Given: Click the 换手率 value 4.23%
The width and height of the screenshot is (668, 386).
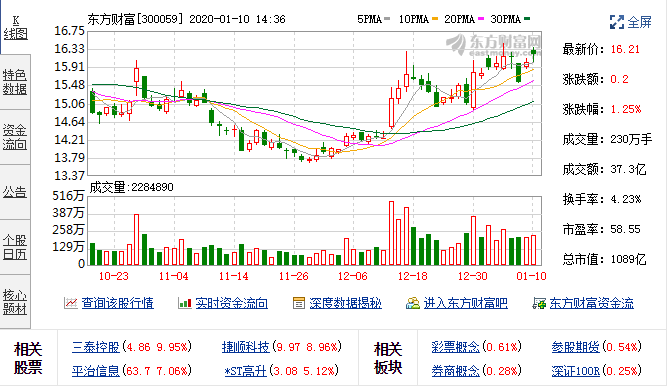Looking at the screenshot, I should (625, 199).
